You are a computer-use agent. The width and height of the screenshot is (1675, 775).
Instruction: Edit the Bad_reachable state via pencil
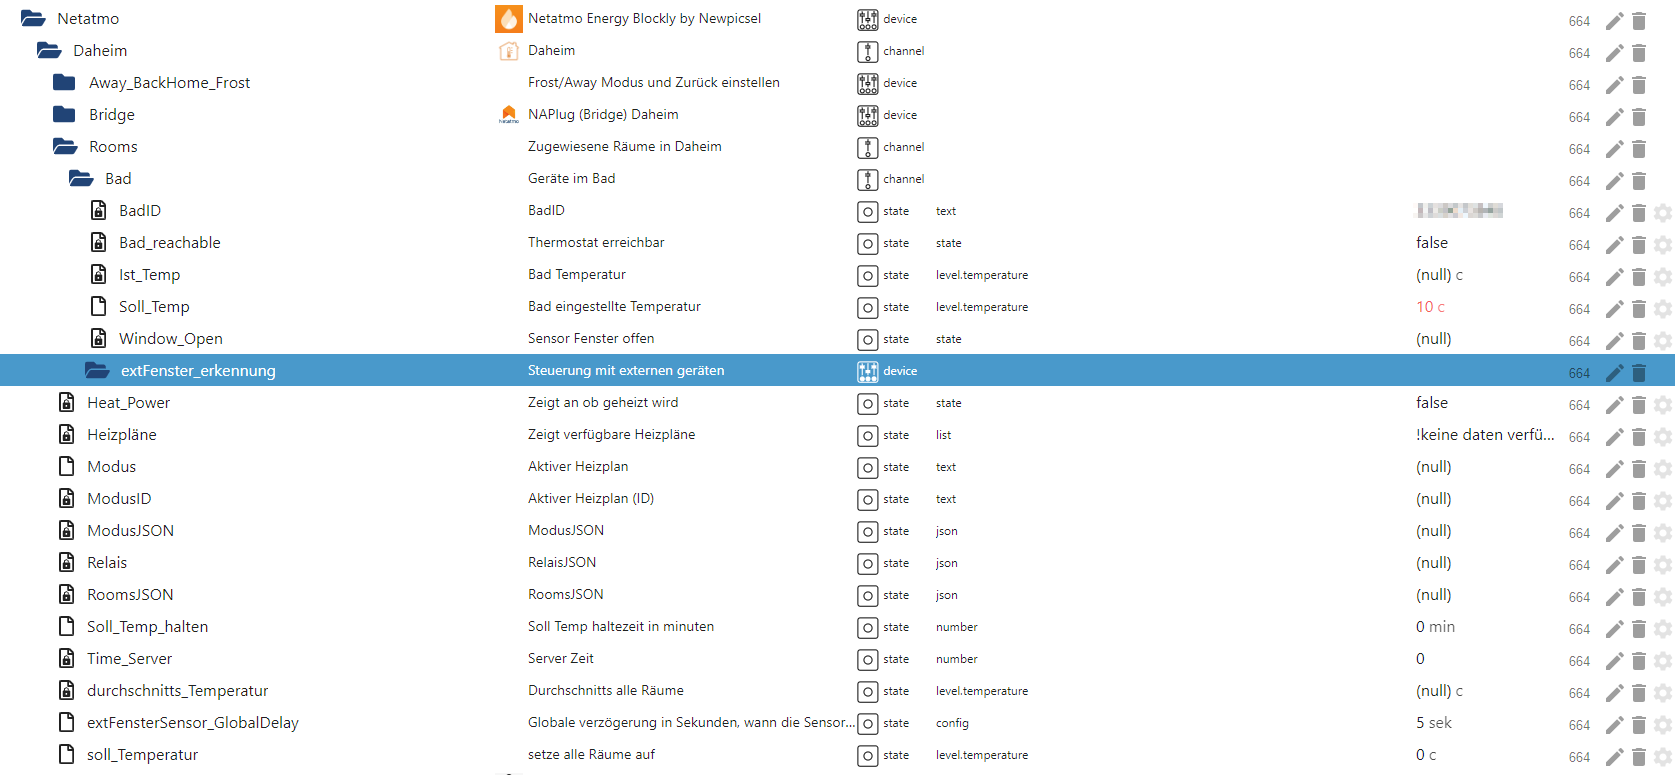[x=1614, y=245]
